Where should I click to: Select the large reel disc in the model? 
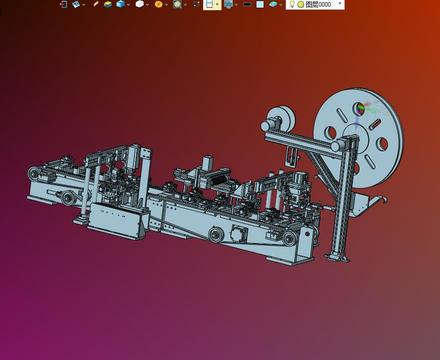(x=358, y=138)
